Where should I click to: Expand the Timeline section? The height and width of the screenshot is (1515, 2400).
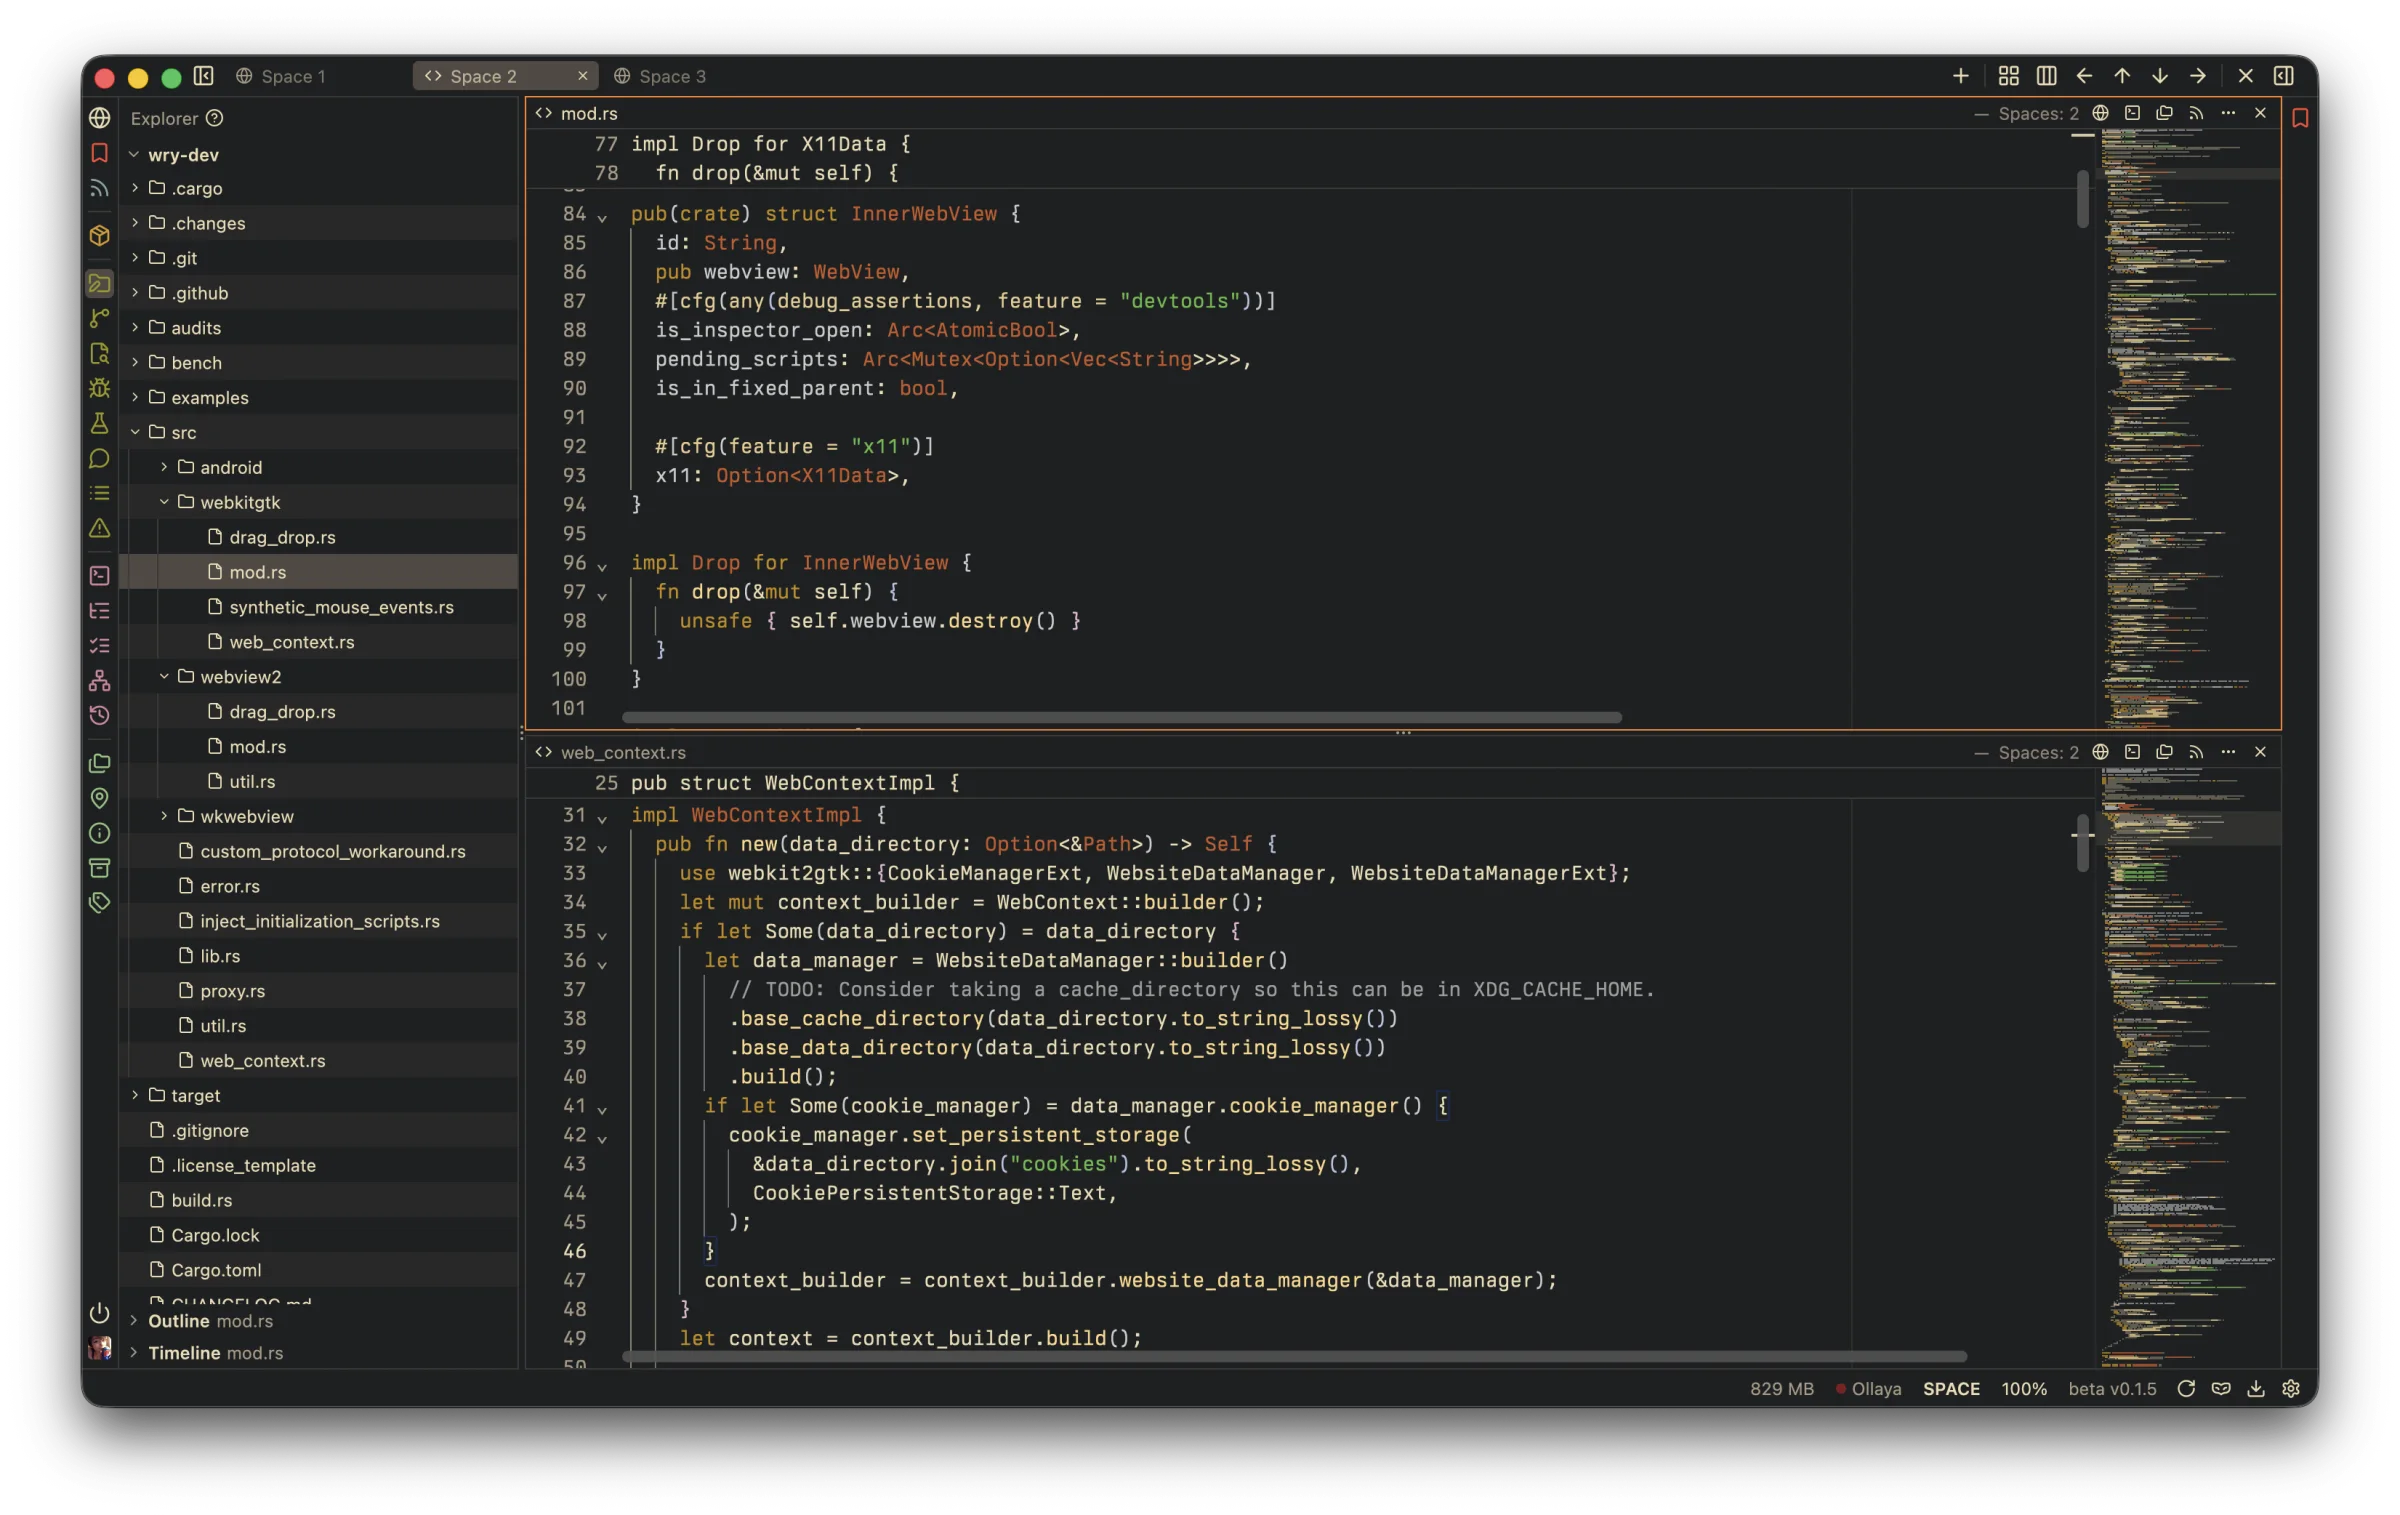click(x=134, y=1352)
